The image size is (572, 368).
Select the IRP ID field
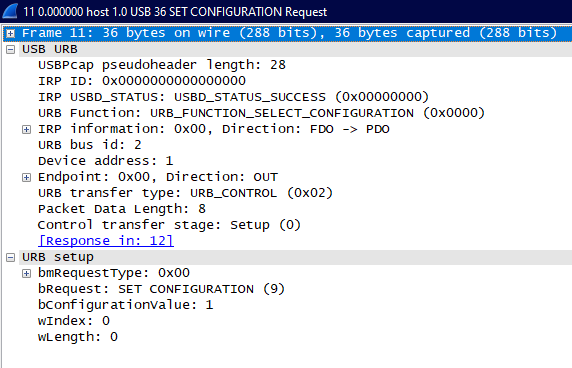click(x=142, y=81)
